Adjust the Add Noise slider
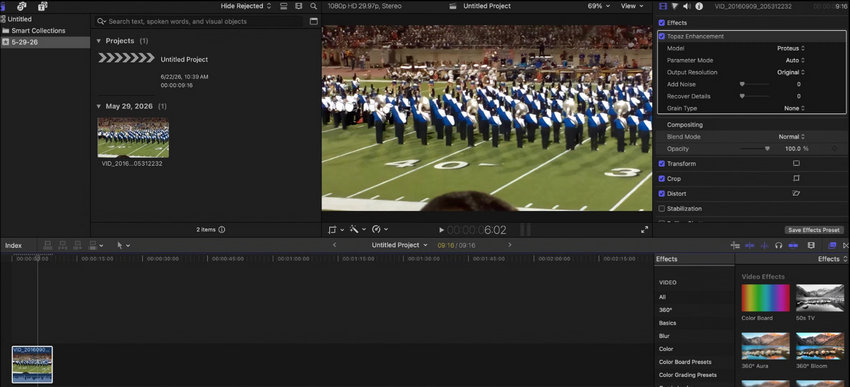Screen dimensions: 850x387 (742, 84)
